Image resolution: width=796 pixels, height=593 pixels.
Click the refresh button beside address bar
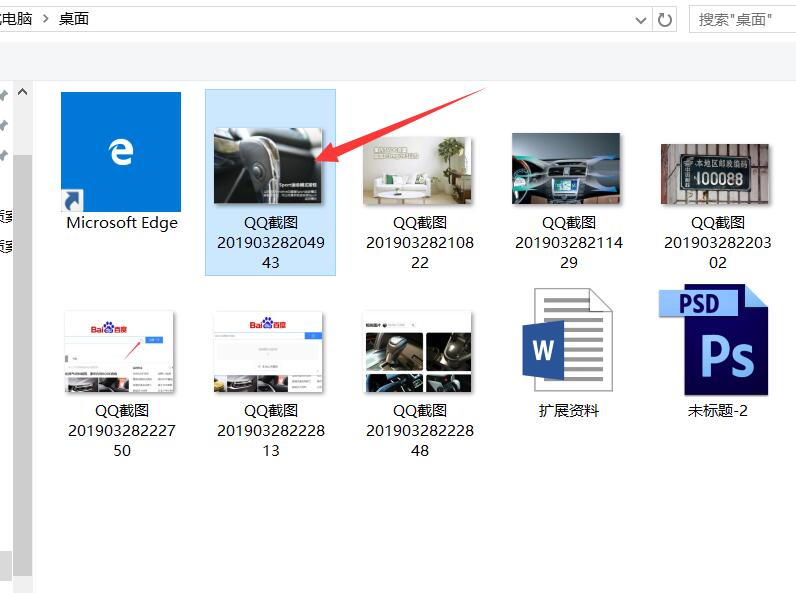(665, 19)
